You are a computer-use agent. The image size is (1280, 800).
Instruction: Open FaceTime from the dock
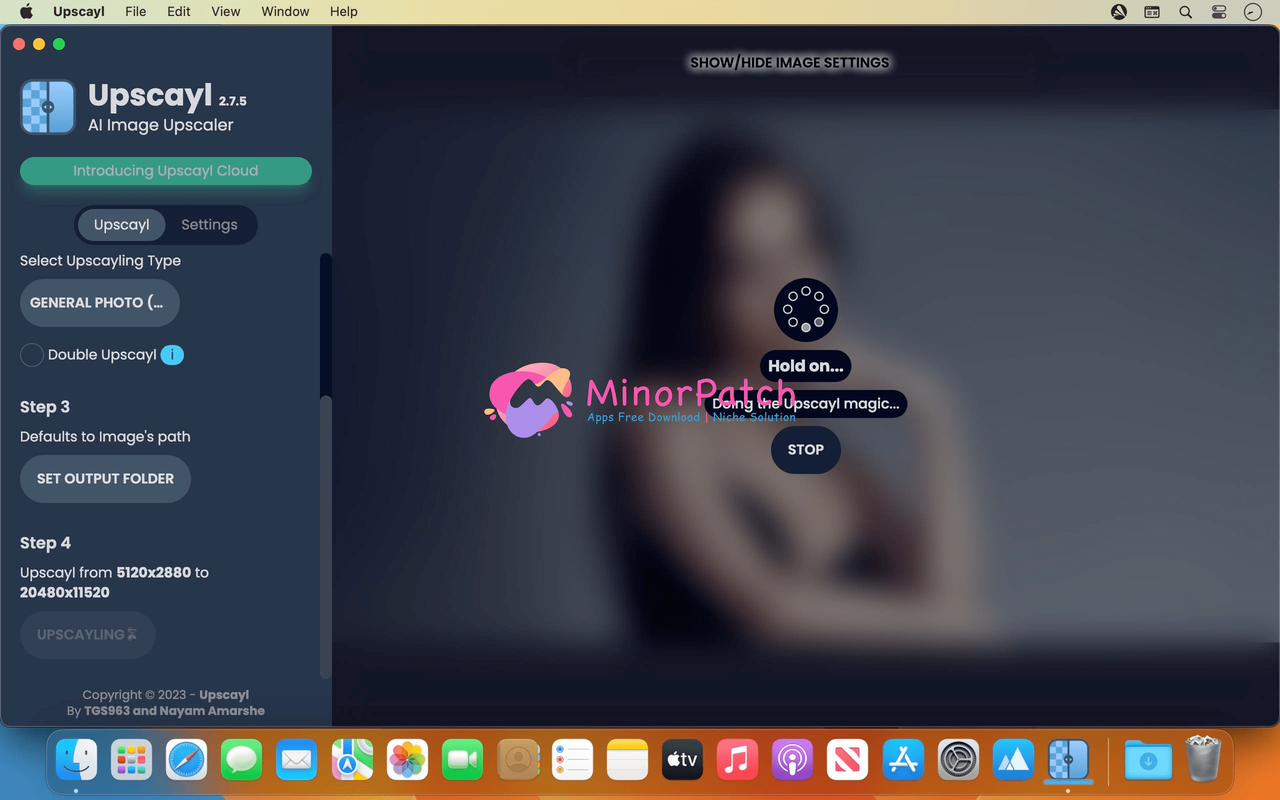coord(462,760)
